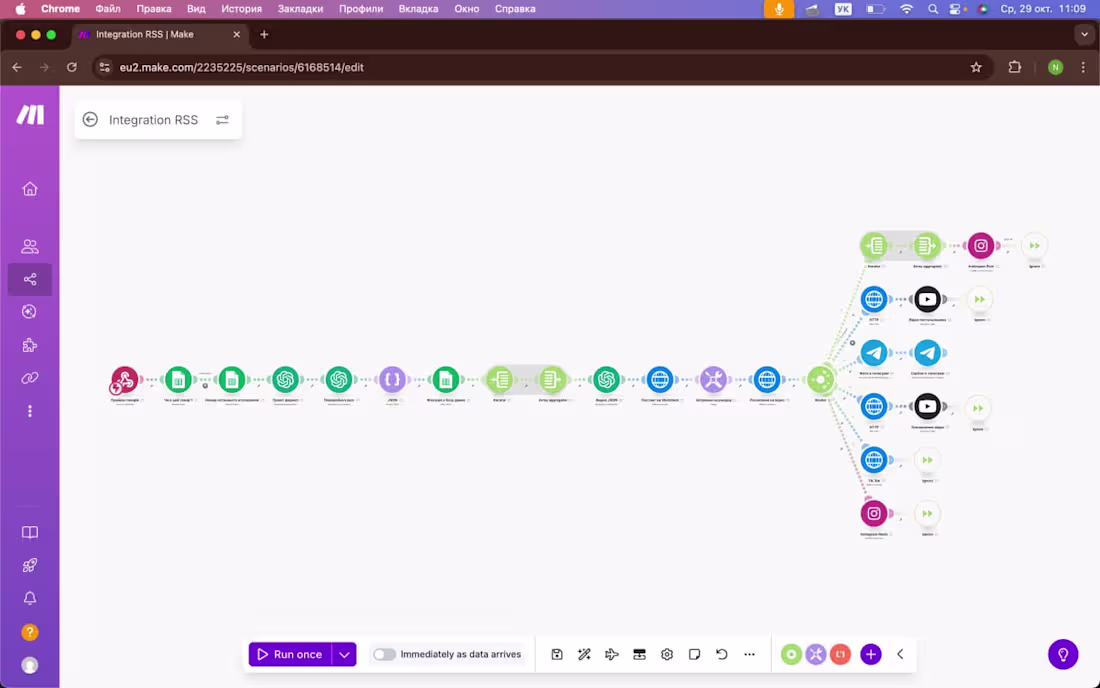Open a new Chrome tab with the plus
Viewport: 1100px width, 688px height.
[x=264, y=34]
